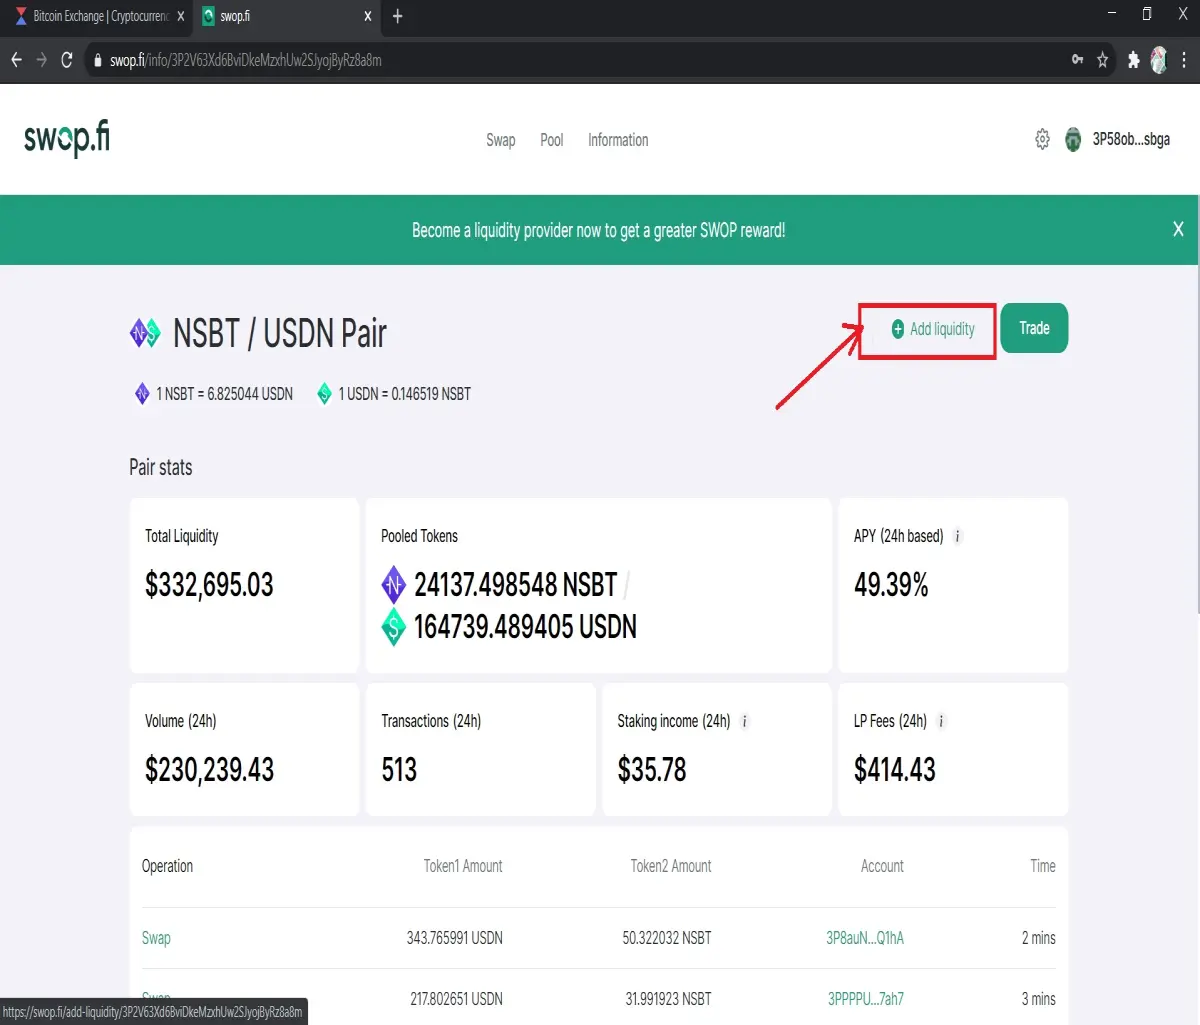The width and height of the screenshot is (1200, 1025).
Task: Click the USDN icon beside 1 USDN rate
Action: 324,394
